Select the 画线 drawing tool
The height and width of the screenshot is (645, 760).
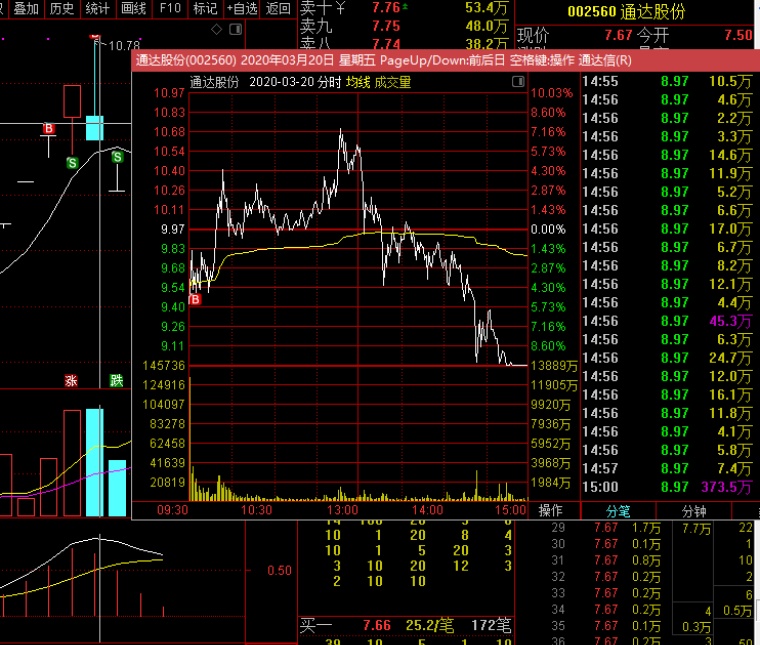coord(133,8)
